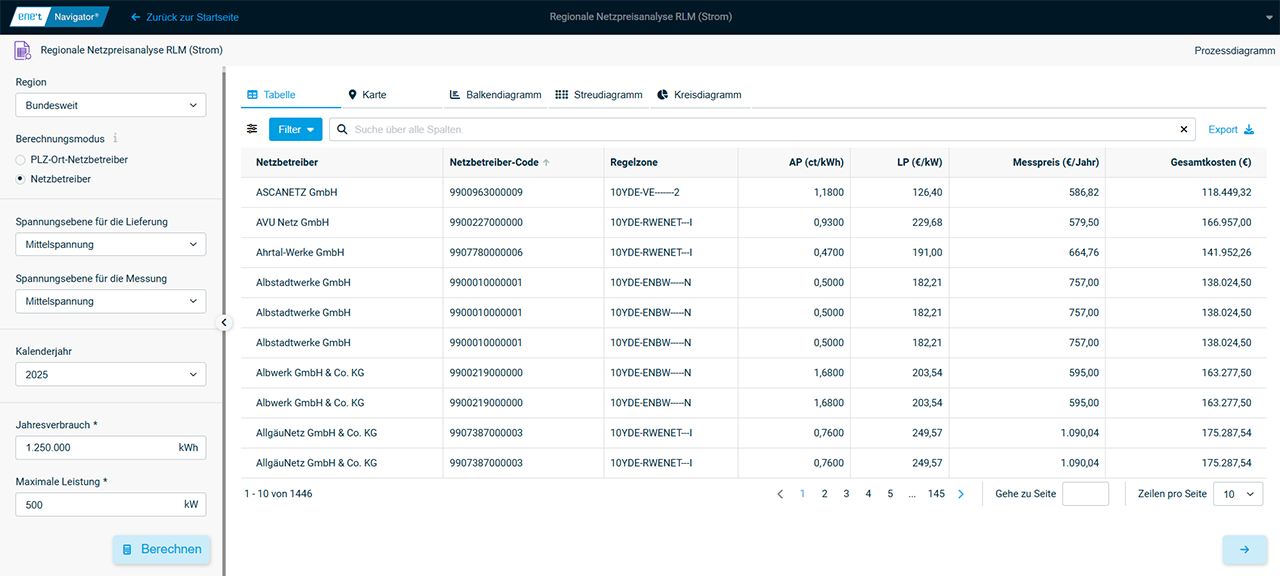1280x576 pixels.
Task: Open column settings sliders icon
Action: click(x=252, y=129)
